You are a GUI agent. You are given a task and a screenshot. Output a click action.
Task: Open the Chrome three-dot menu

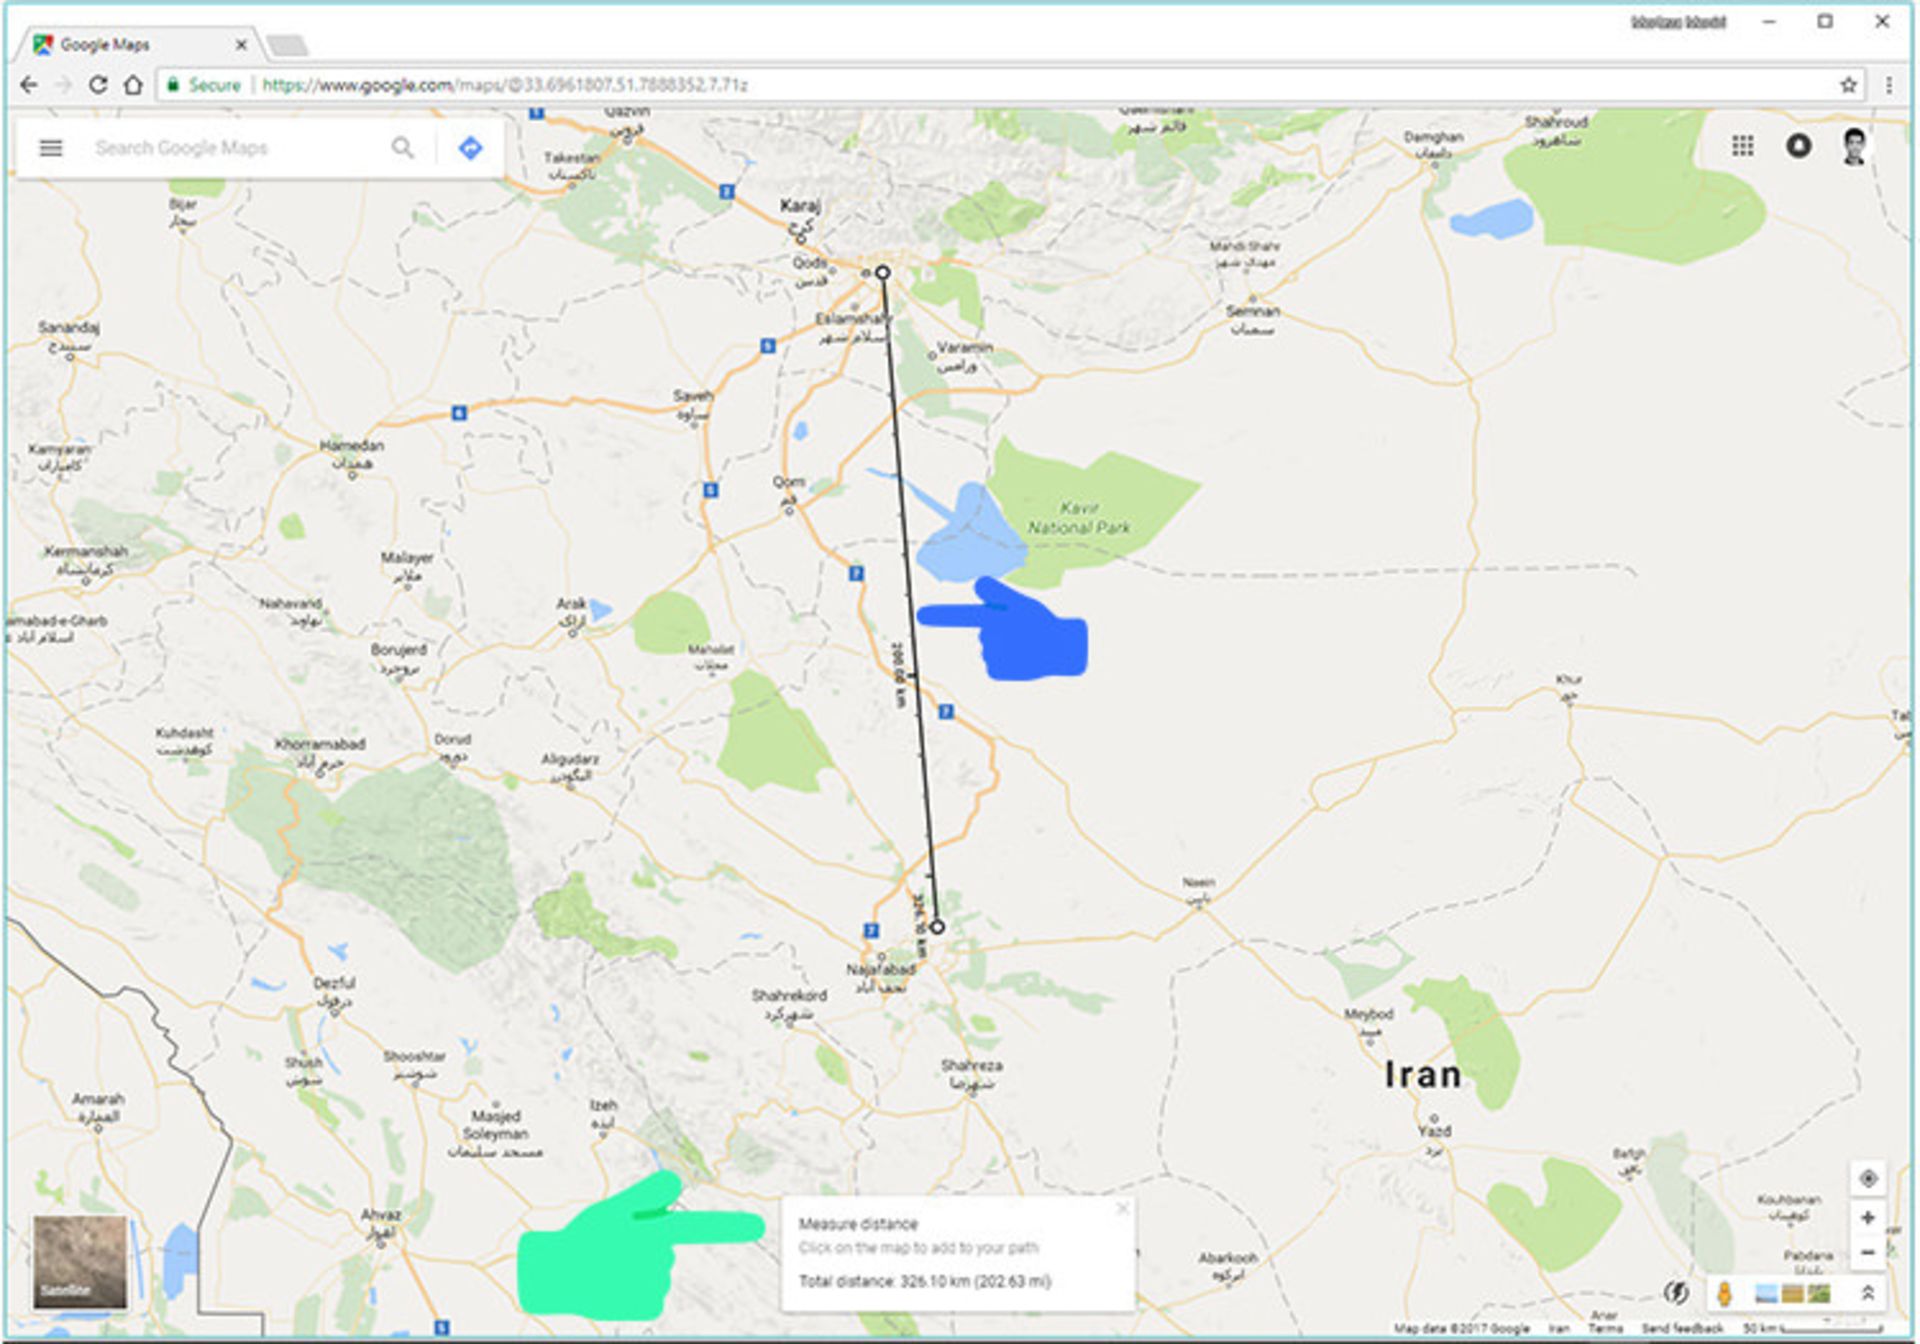coord(1889,85)
